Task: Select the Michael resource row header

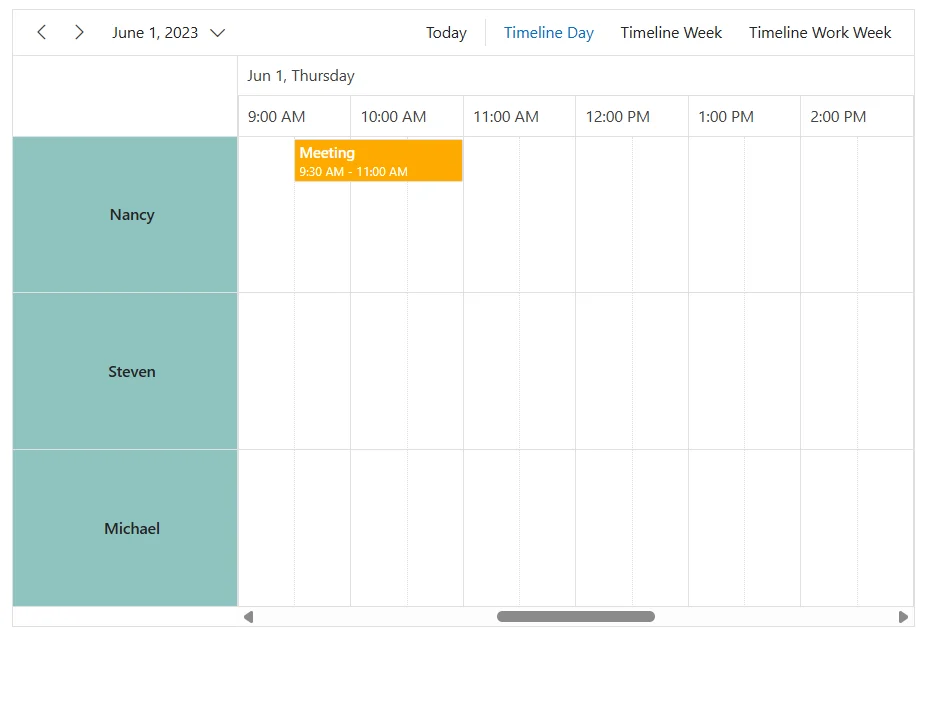Action: click(125, 528)
